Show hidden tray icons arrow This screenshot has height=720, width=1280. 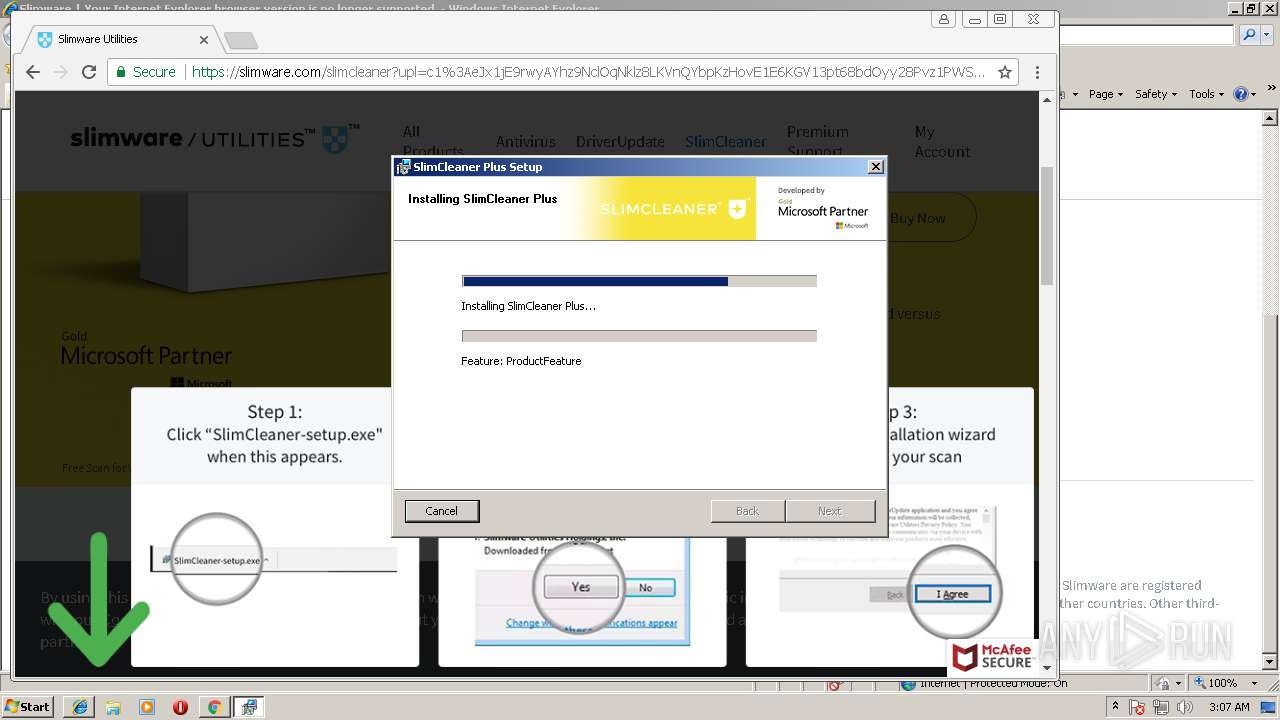1117,707
